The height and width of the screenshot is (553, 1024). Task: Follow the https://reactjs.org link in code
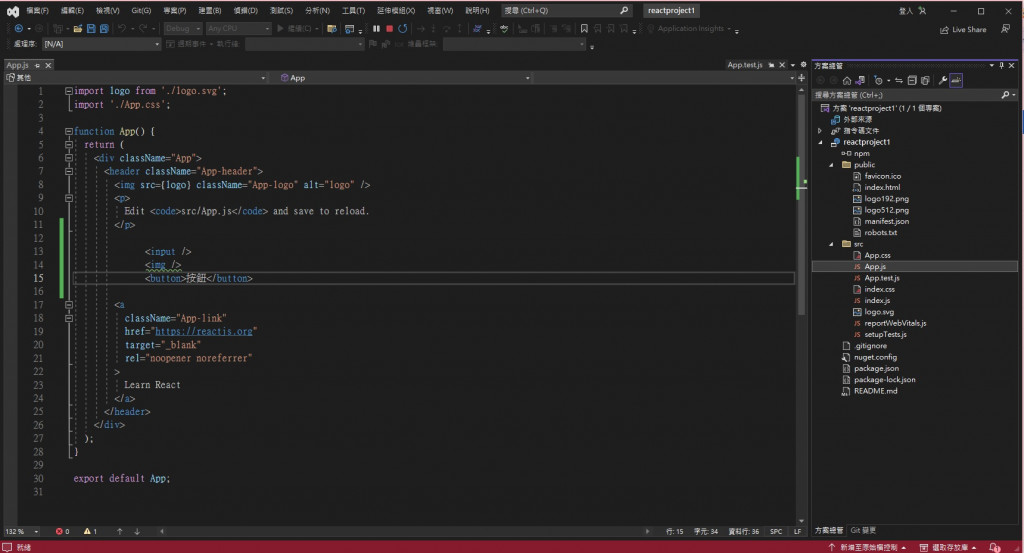coord(204,332)
